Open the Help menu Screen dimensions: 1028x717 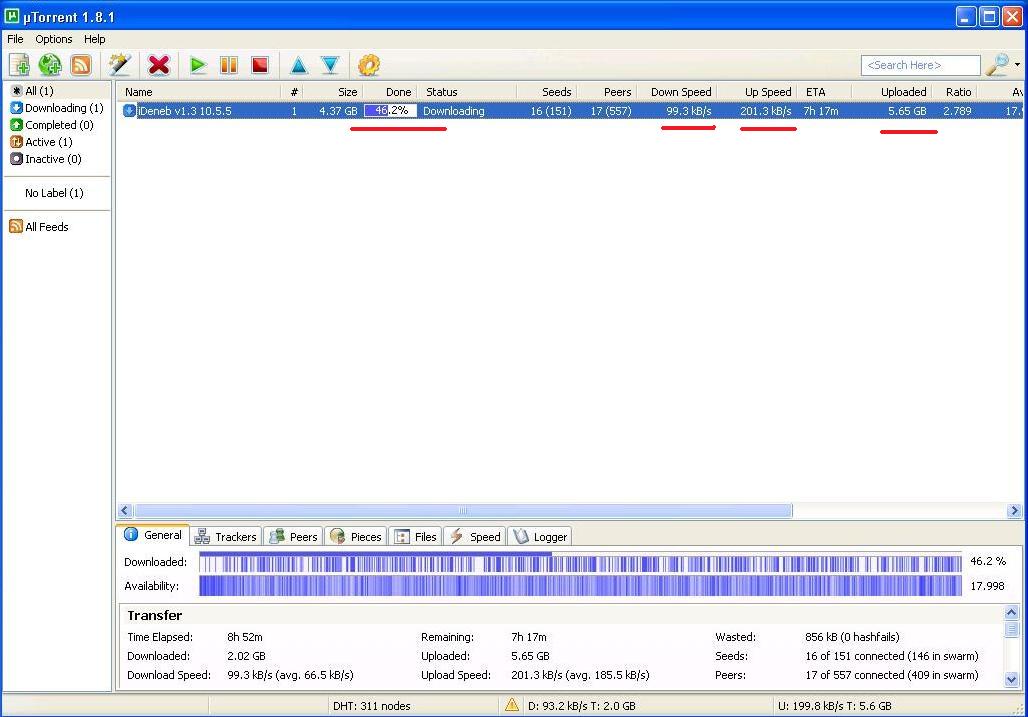[94, 39]
